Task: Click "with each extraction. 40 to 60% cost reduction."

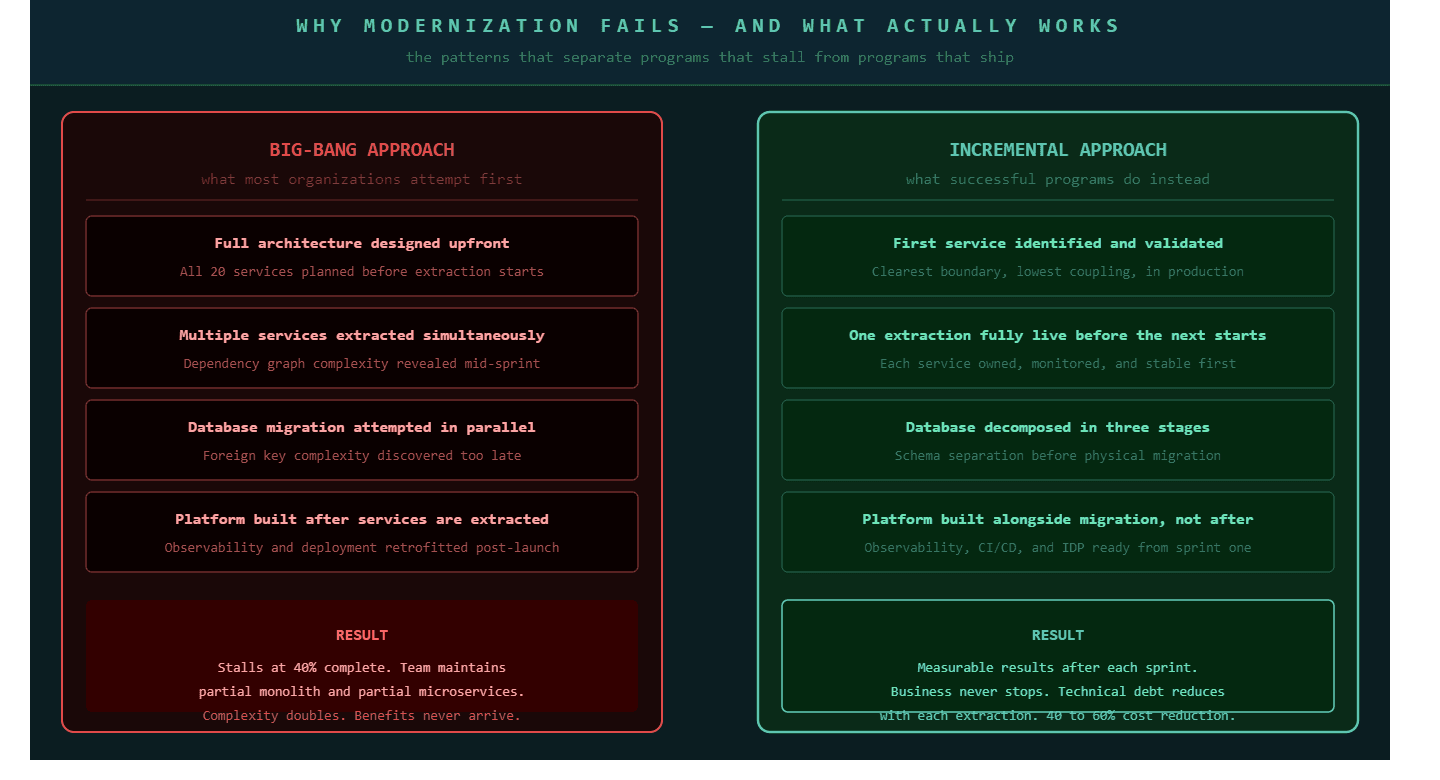Action: (1058, 716)
